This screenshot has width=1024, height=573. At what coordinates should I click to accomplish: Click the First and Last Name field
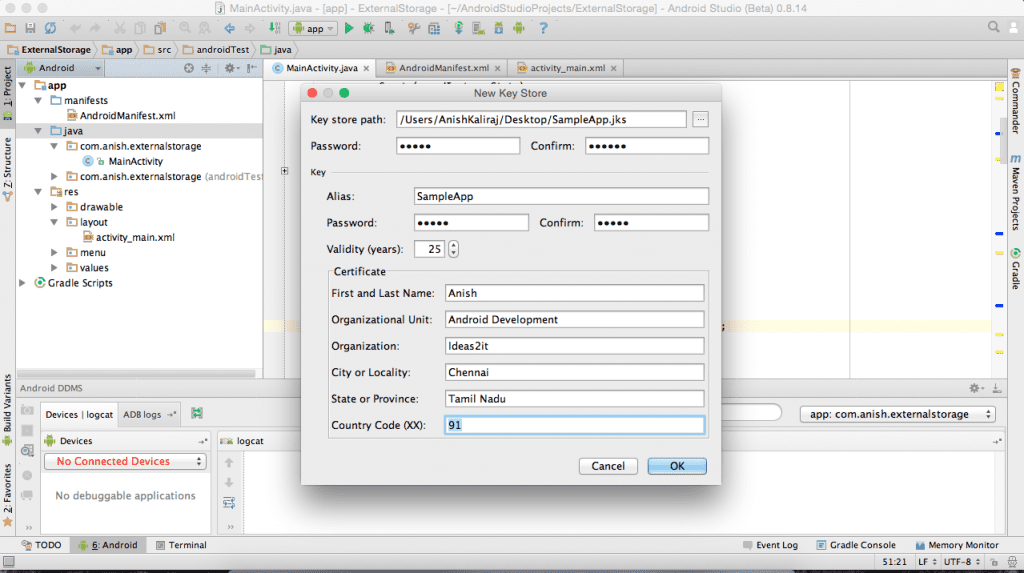(575, 293)
